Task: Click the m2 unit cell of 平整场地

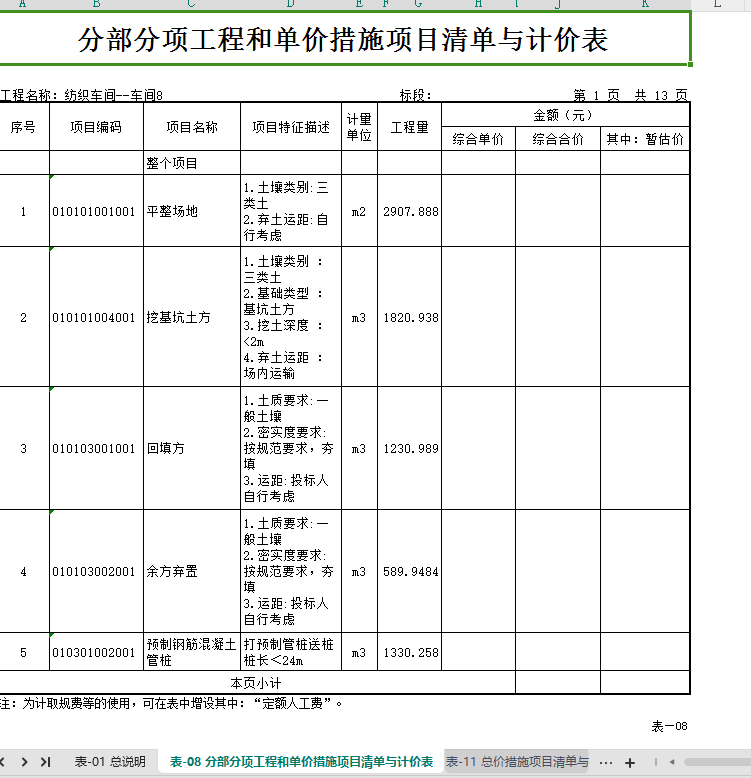Action: [359, 211]
